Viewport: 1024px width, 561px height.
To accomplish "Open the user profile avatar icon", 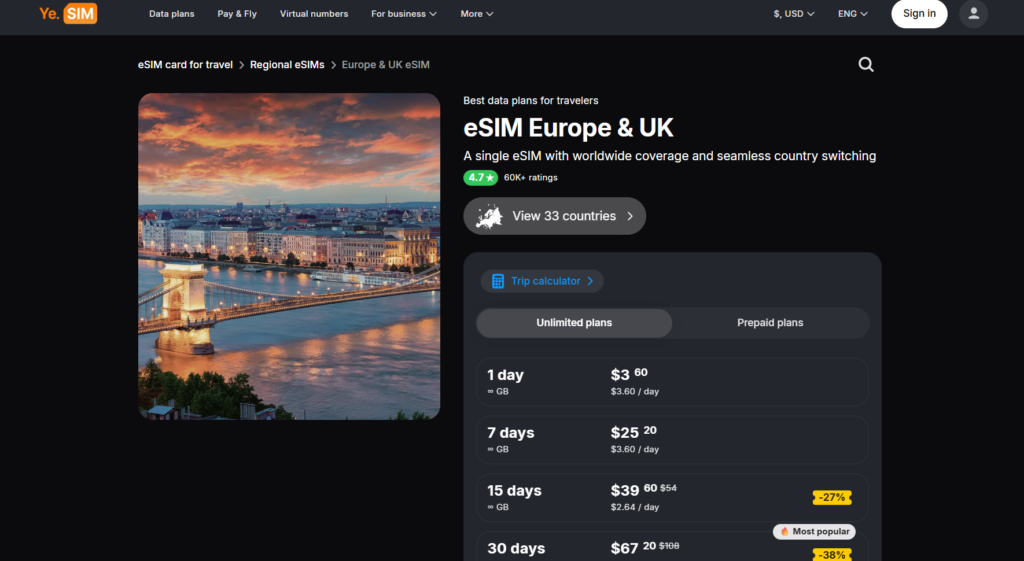I will pyautogui.click(x=973, y=14).
